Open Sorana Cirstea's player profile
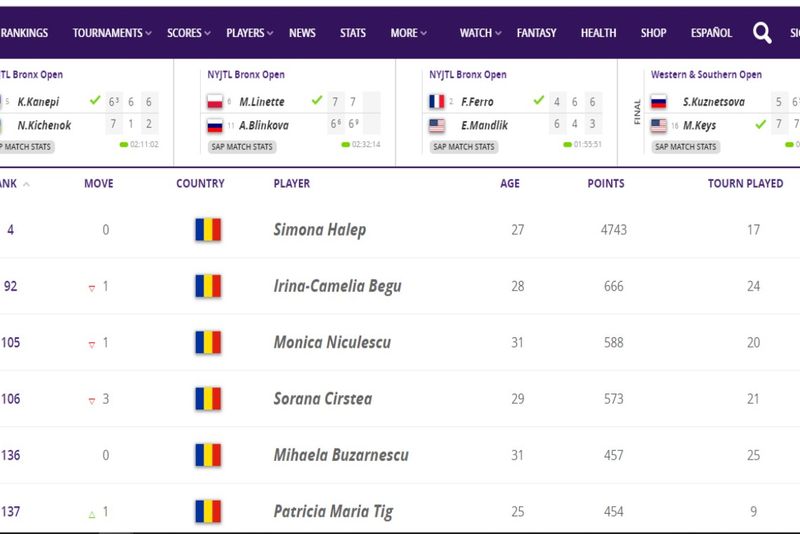This screenshot has height=534, width=800. pyautogui.click(x=323, y=399)
